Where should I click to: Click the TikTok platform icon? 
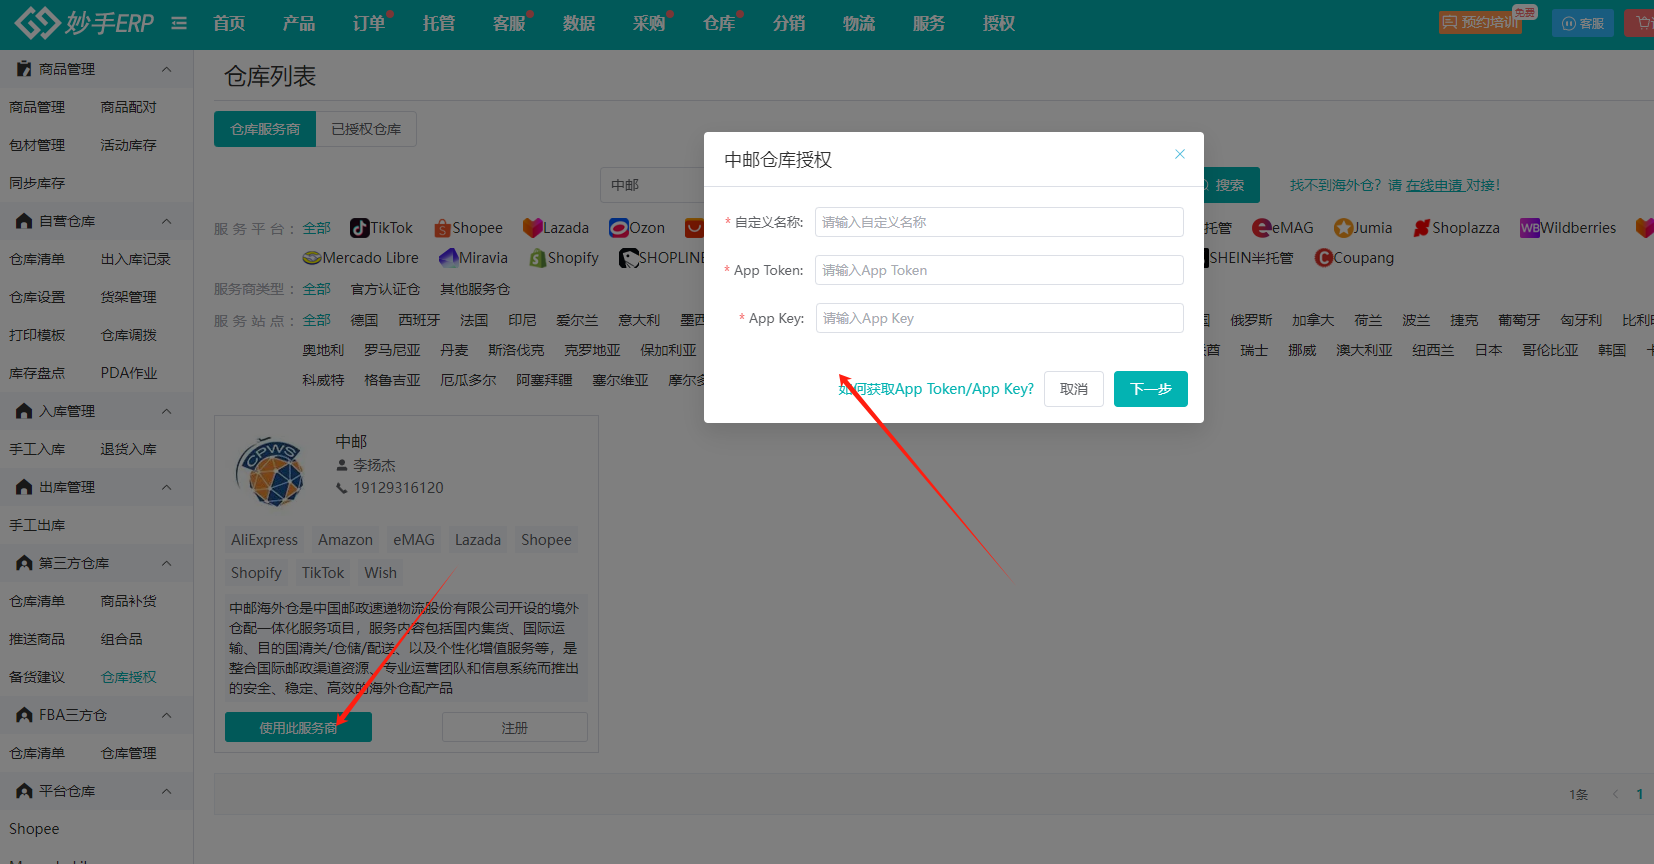pyautogui.click(x=359, y=228)
